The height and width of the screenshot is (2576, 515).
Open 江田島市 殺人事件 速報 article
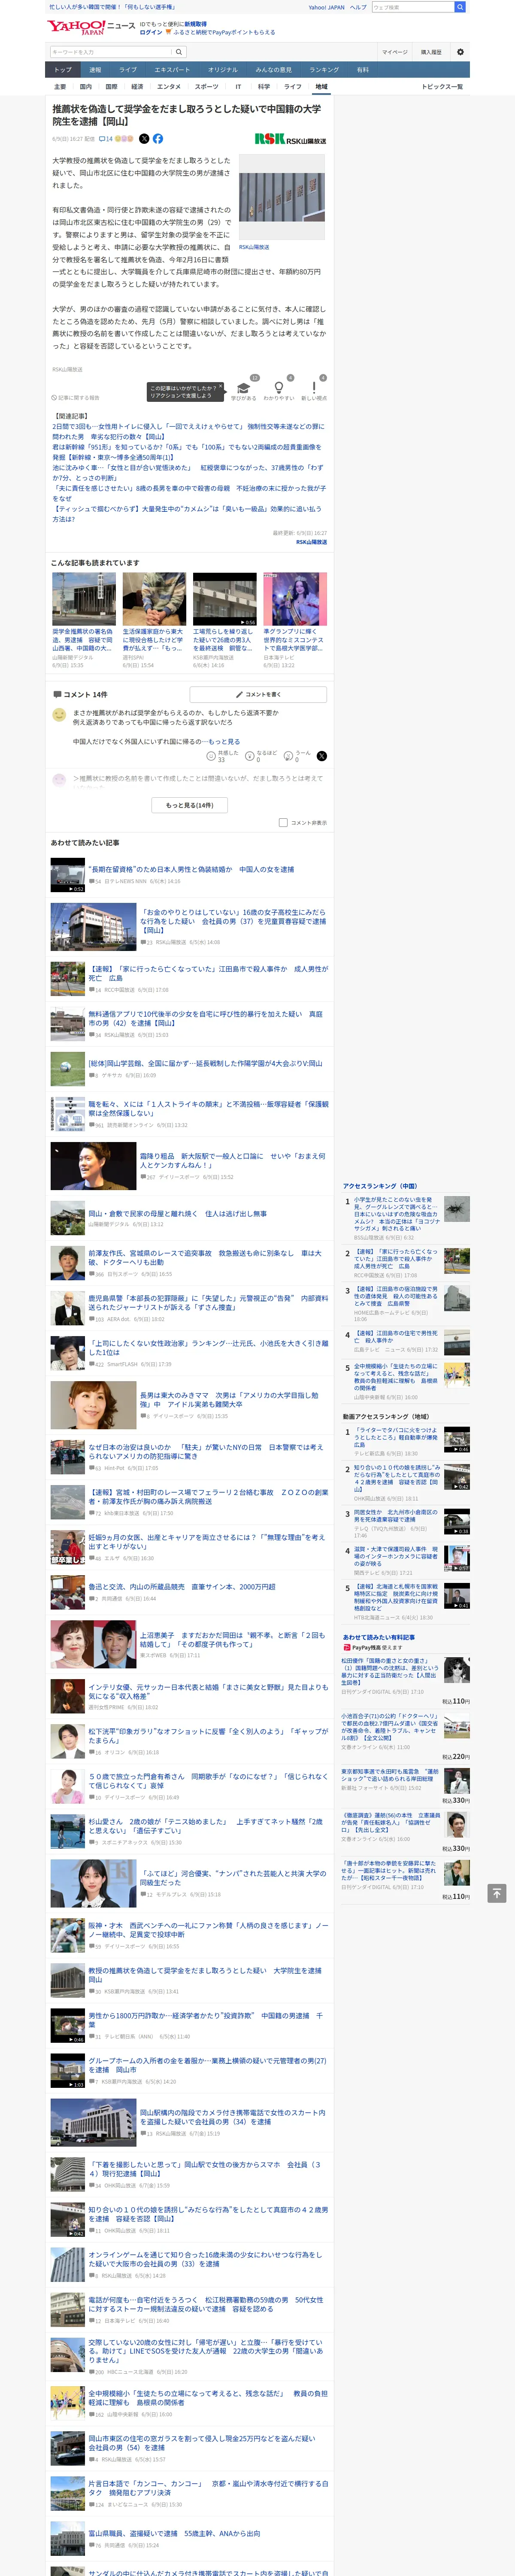(x=208, y=973)
